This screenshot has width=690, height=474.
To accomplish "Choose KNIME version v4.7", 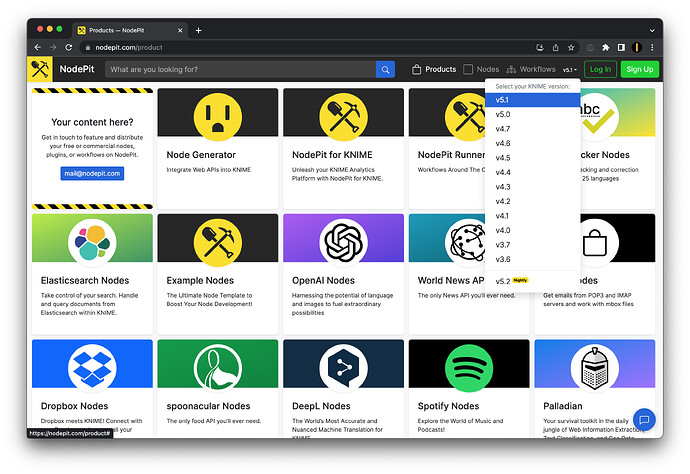I will 532,129.
